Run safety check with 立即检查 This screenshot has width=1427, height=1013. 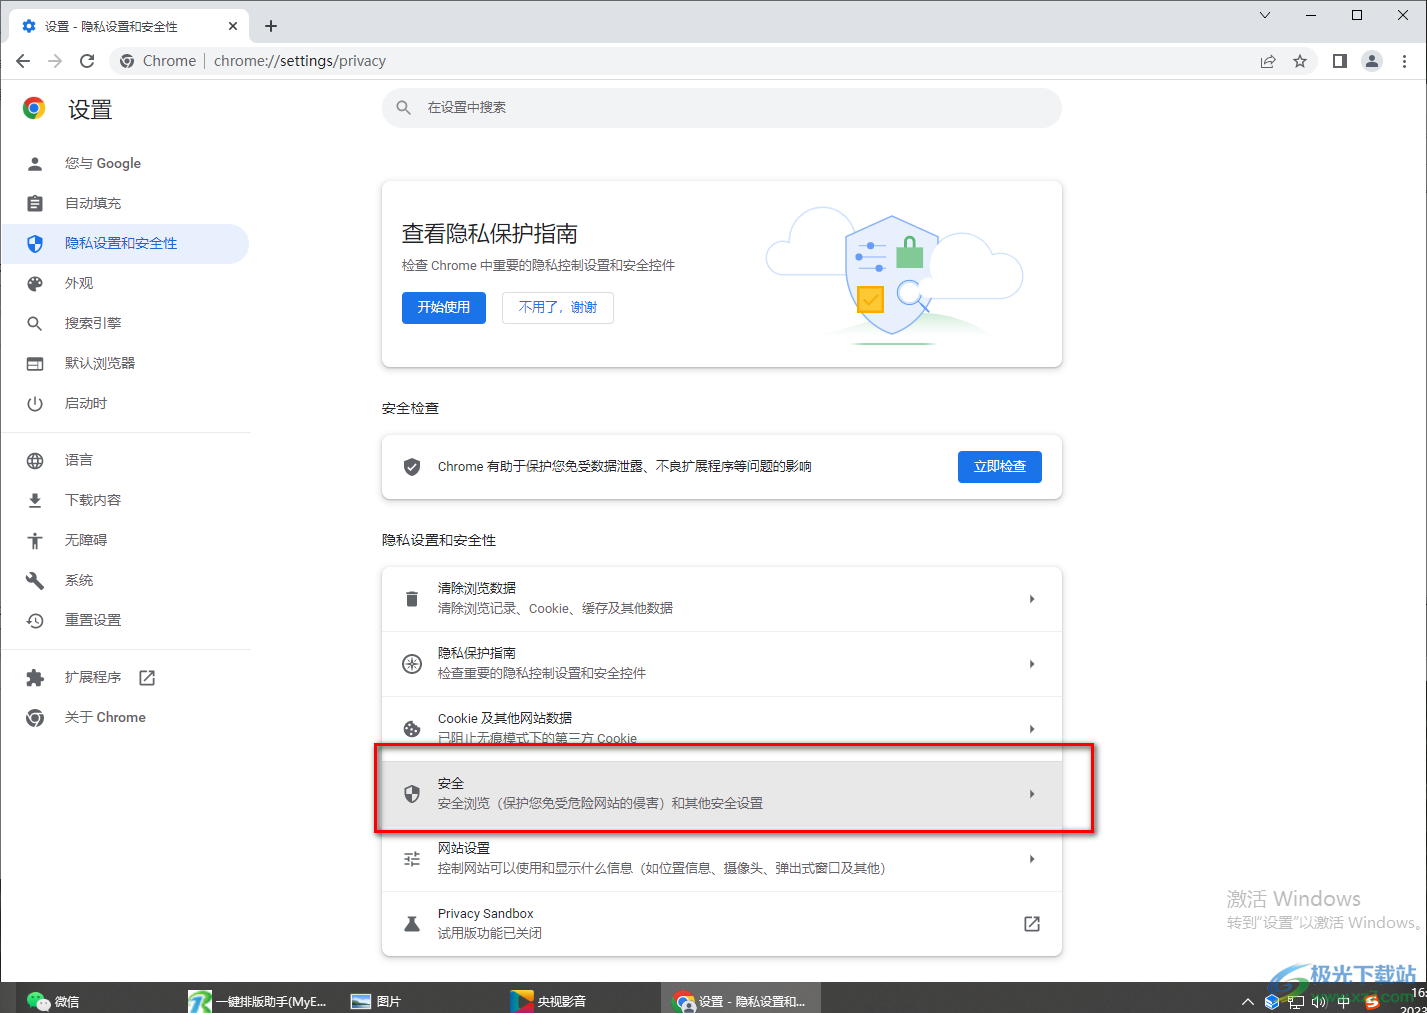click(x=1000, y=467)
